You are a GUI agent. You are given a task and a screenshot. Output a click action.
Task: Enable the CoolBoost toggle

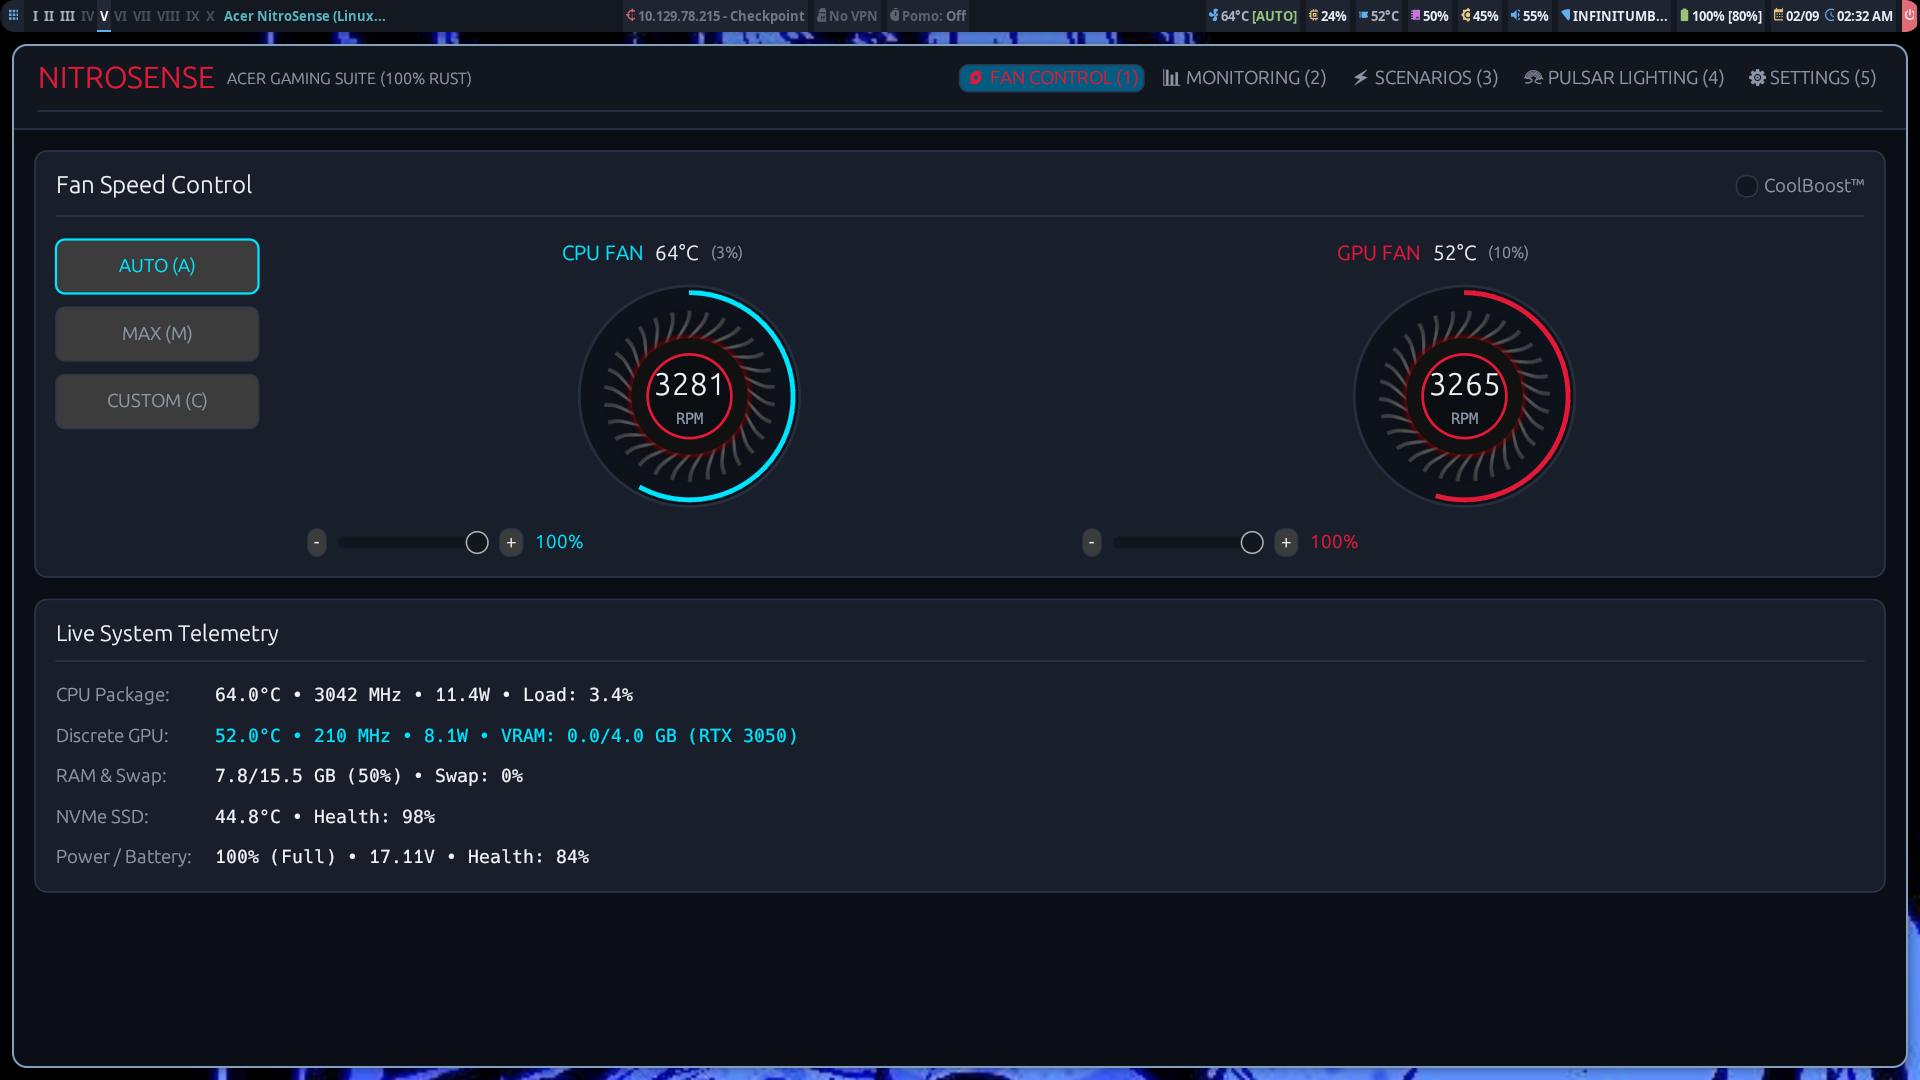coord(1746,186)
